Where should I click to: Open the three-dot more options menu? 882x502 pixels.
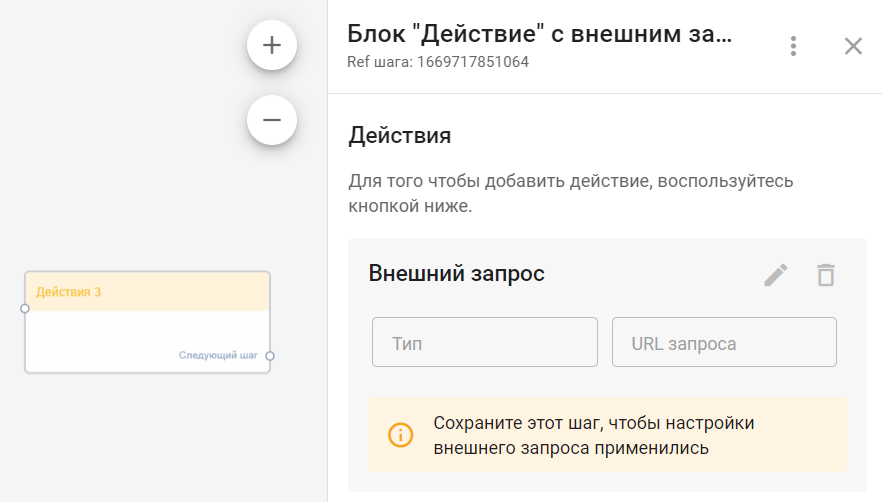793,46
